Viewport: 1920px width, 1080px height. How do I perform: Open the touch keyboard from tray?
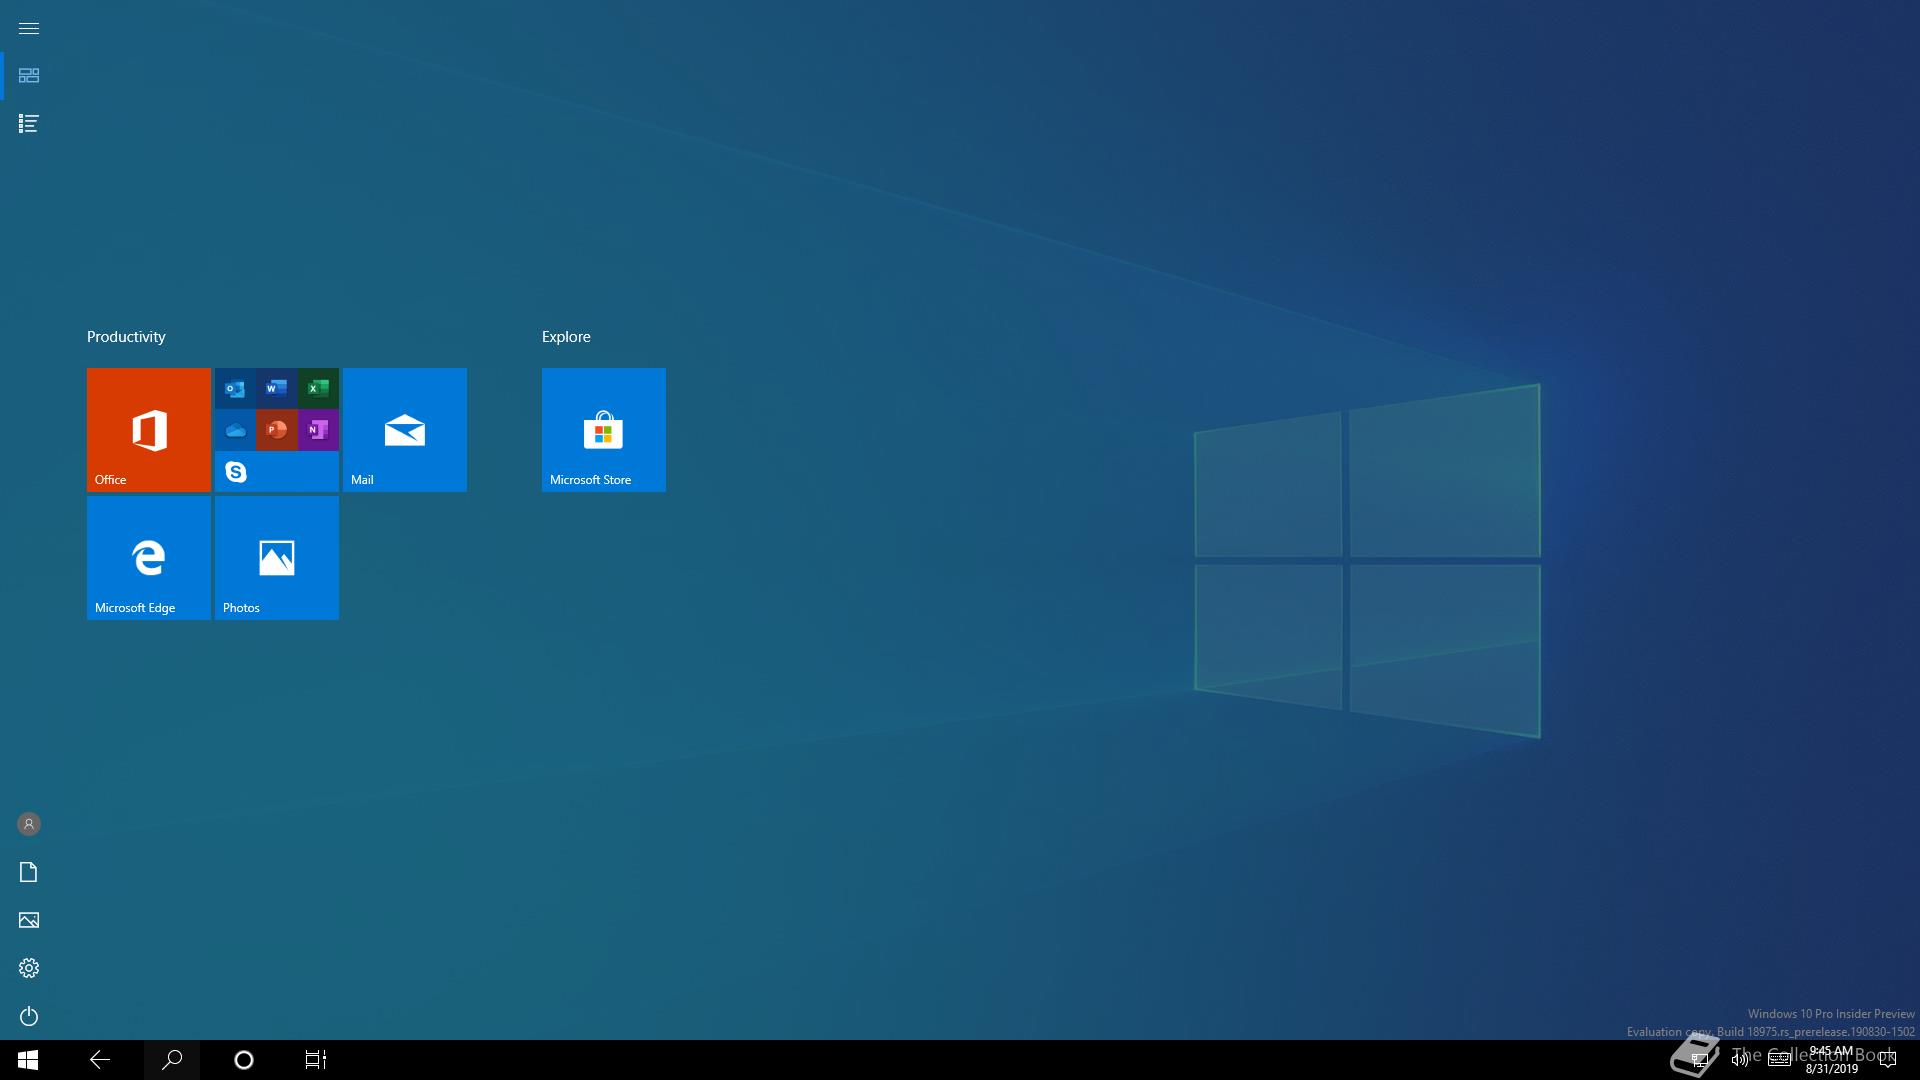click(x=1779, y=1060)
